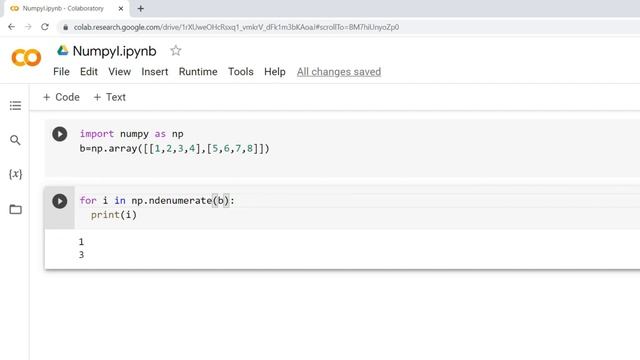This screenshot has width=640, height=360.
Task: Add a new Code cell
Action: 61,97
